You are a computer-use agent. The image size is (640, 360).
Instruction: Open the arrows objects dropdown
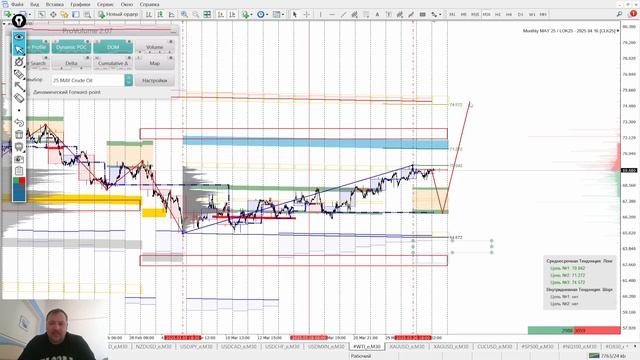(436, 14)
